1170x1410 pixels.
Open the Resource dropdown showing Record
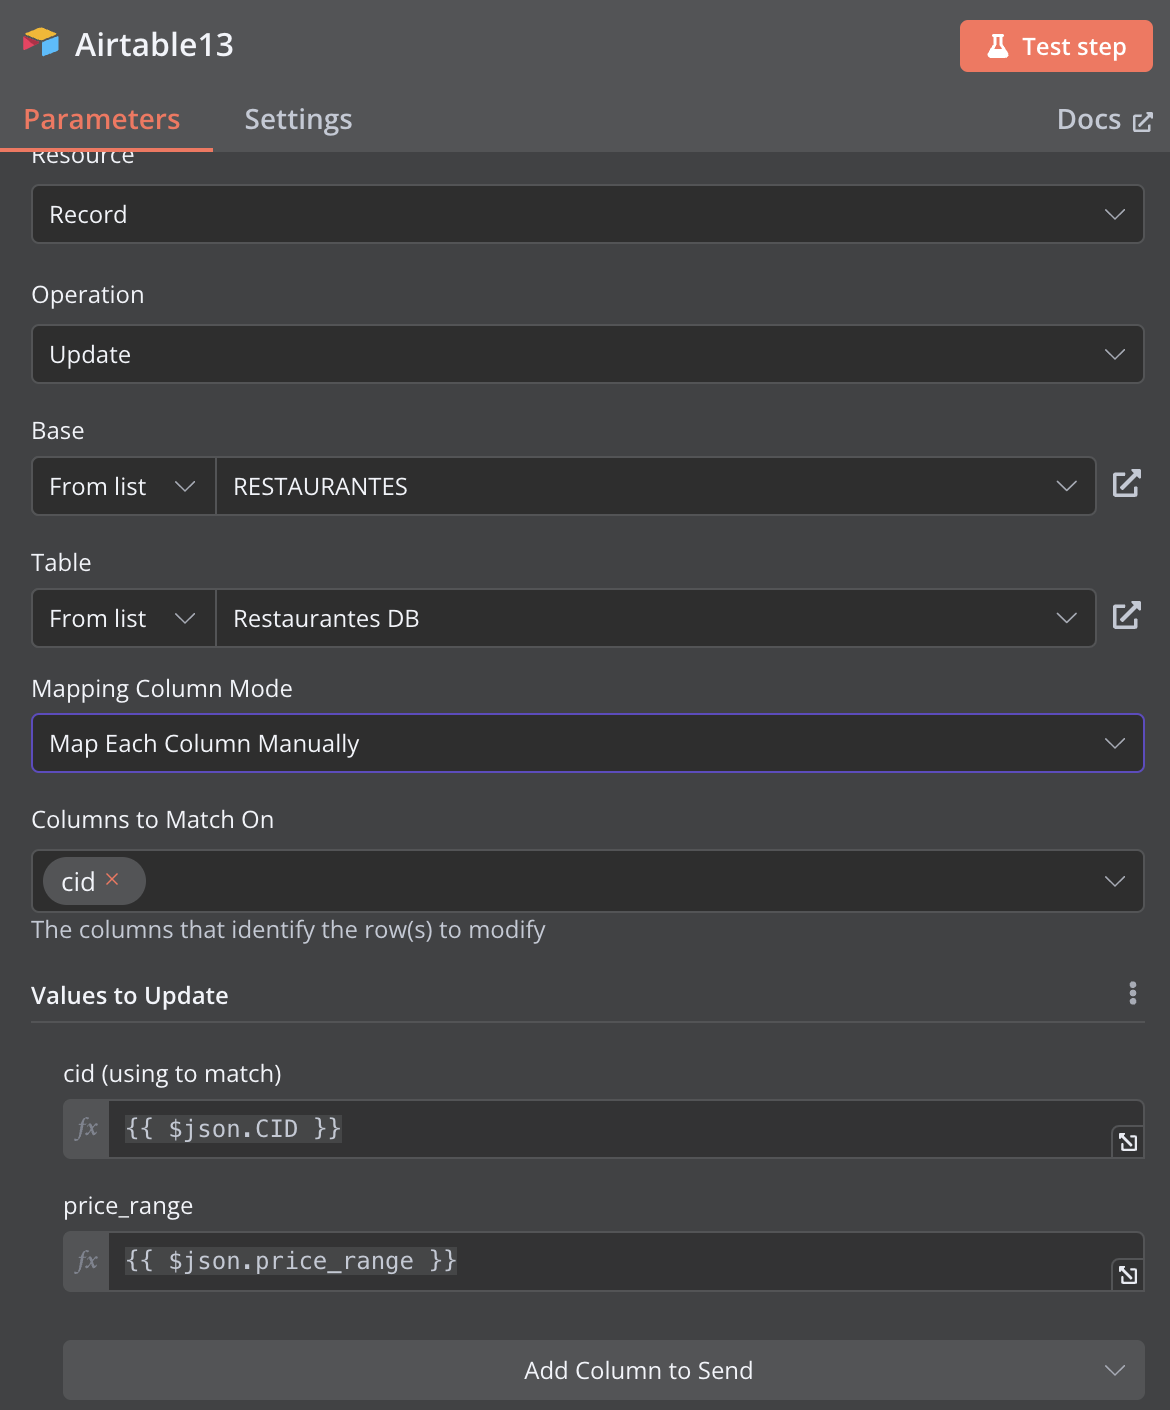[588, 214]
